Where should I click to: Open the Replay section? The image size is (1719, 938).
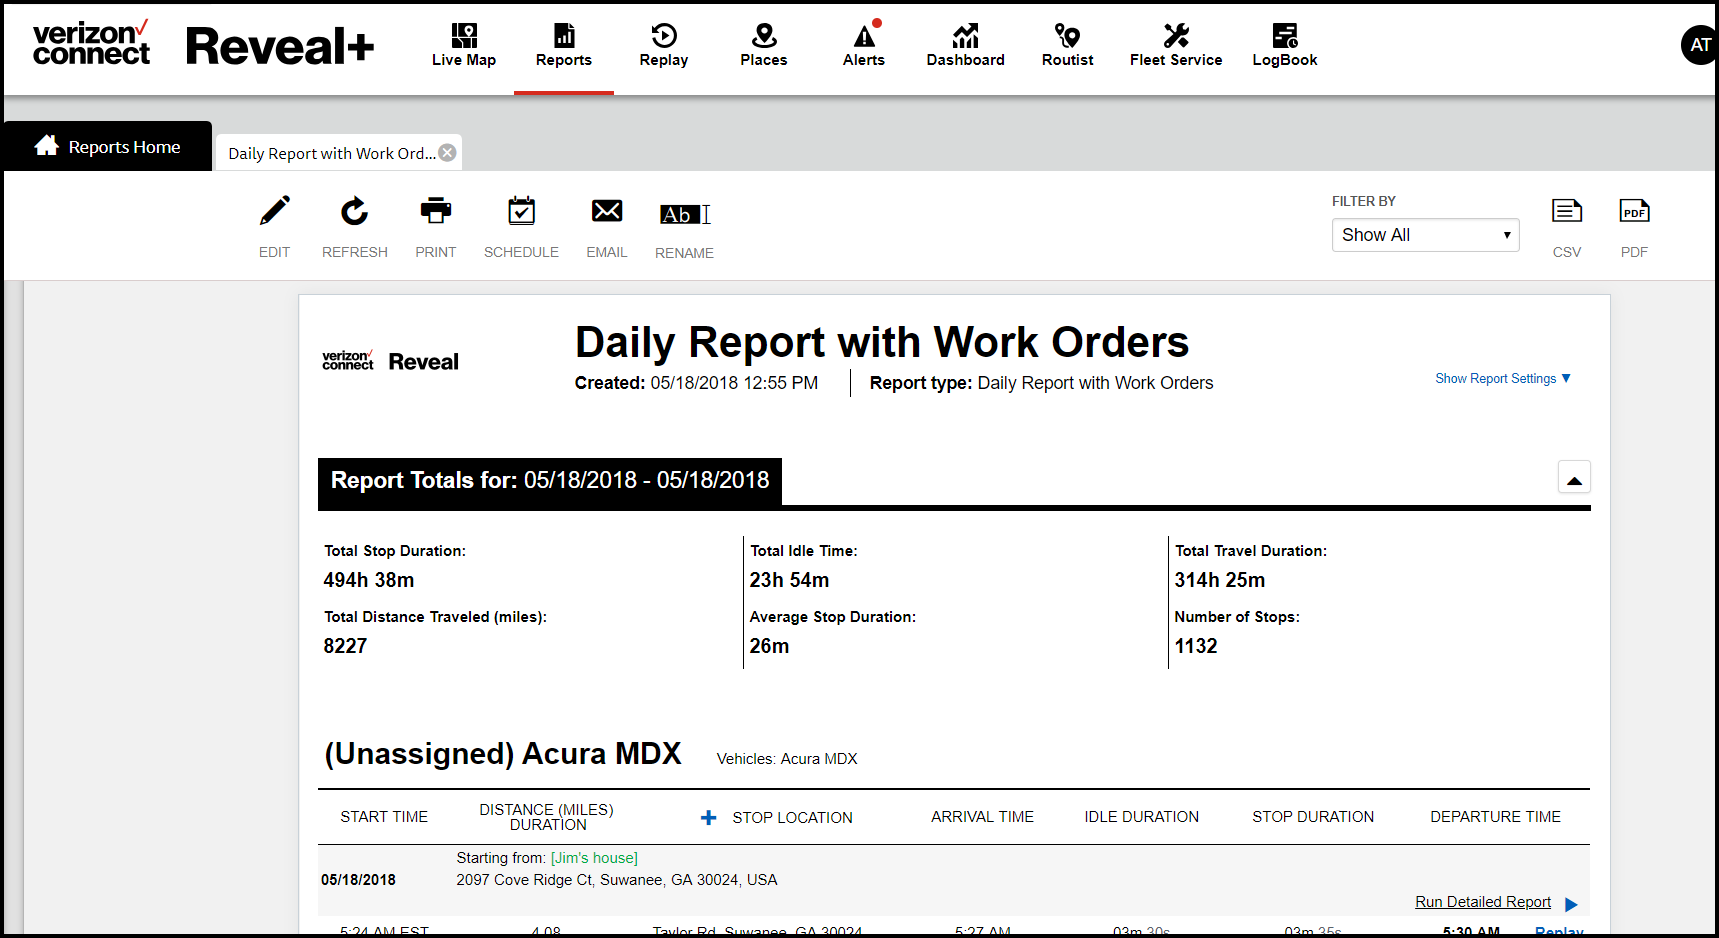pyautogui.click(x=664, y=46)
